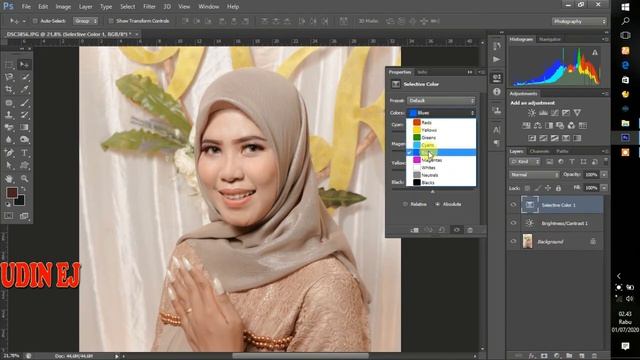Open the Group auto-select dropdown
This screenshot has height=360, width=640.
coord(86,21)
